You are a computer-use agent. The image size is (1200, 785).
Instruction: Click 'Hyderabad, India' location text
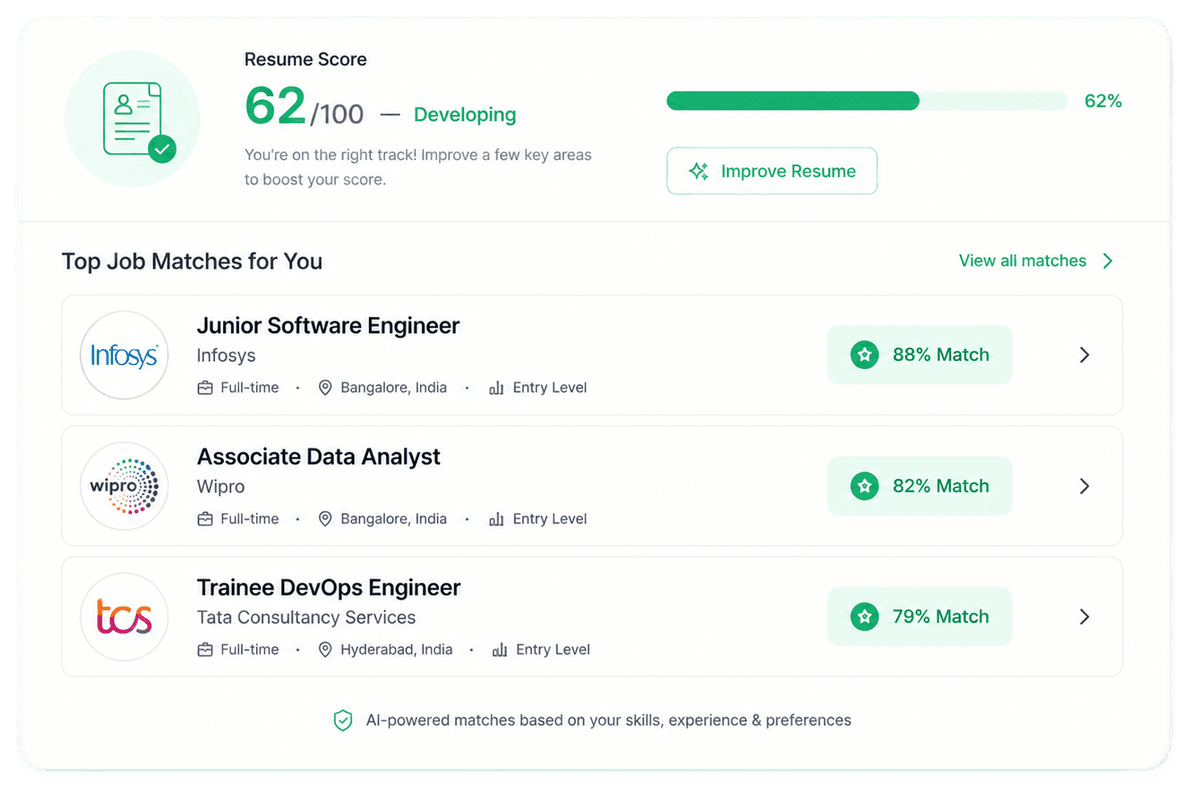pos(397,650)
